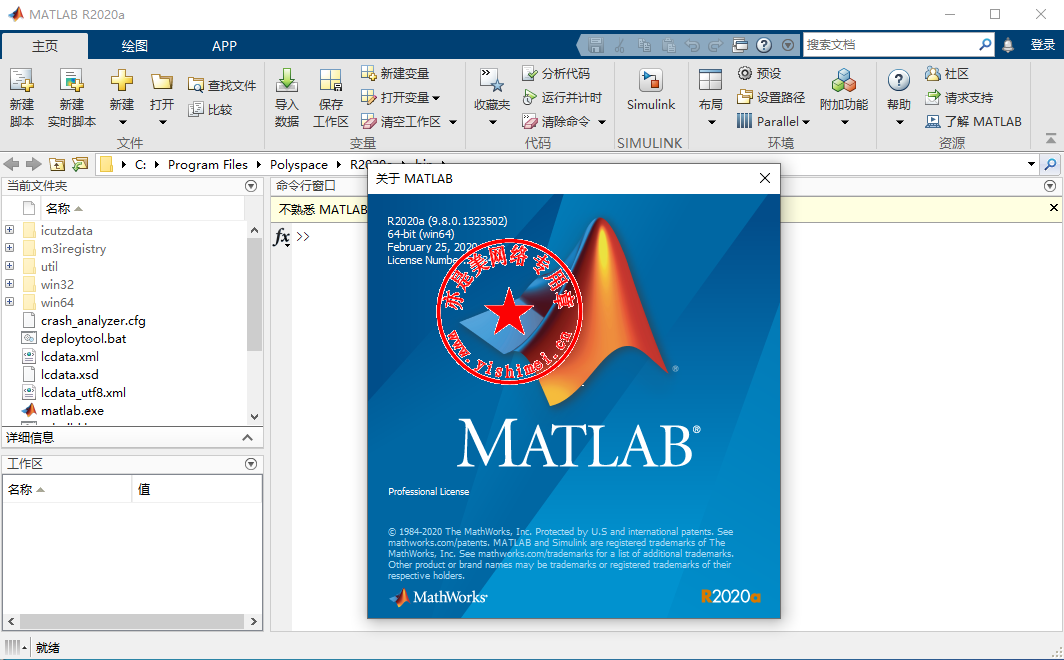Create a new variable (新建变量)
Image resolution: width=1064 pixels, height=660 pixels.
[x=395, y=73]
